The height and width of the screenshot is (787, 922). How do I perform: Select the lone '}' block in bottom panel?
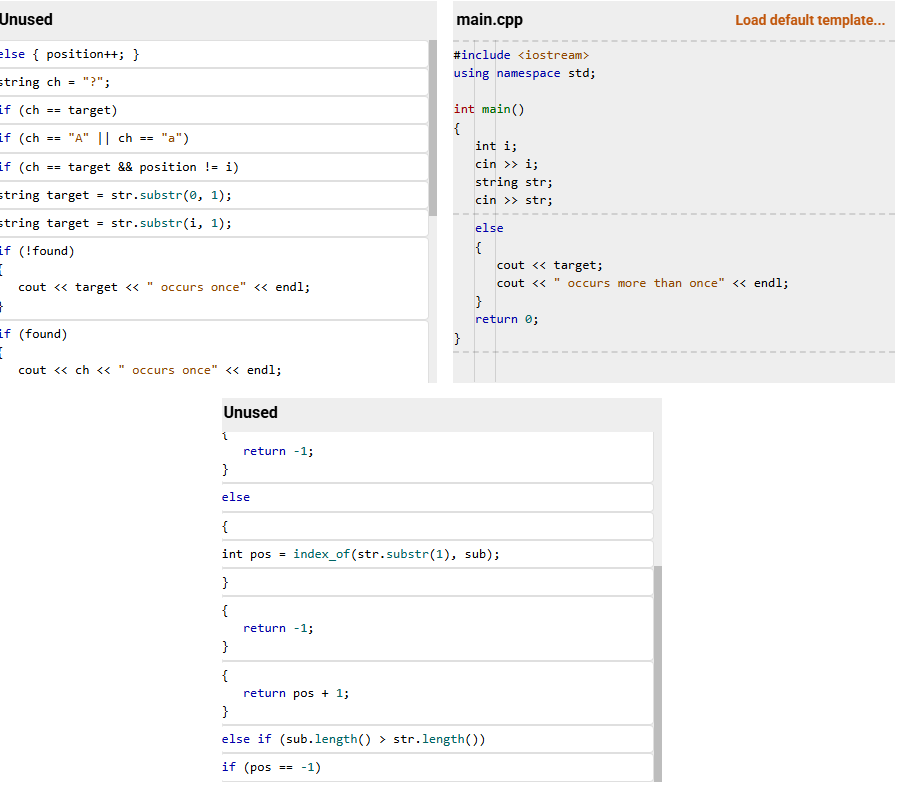[x=437, y=582]
